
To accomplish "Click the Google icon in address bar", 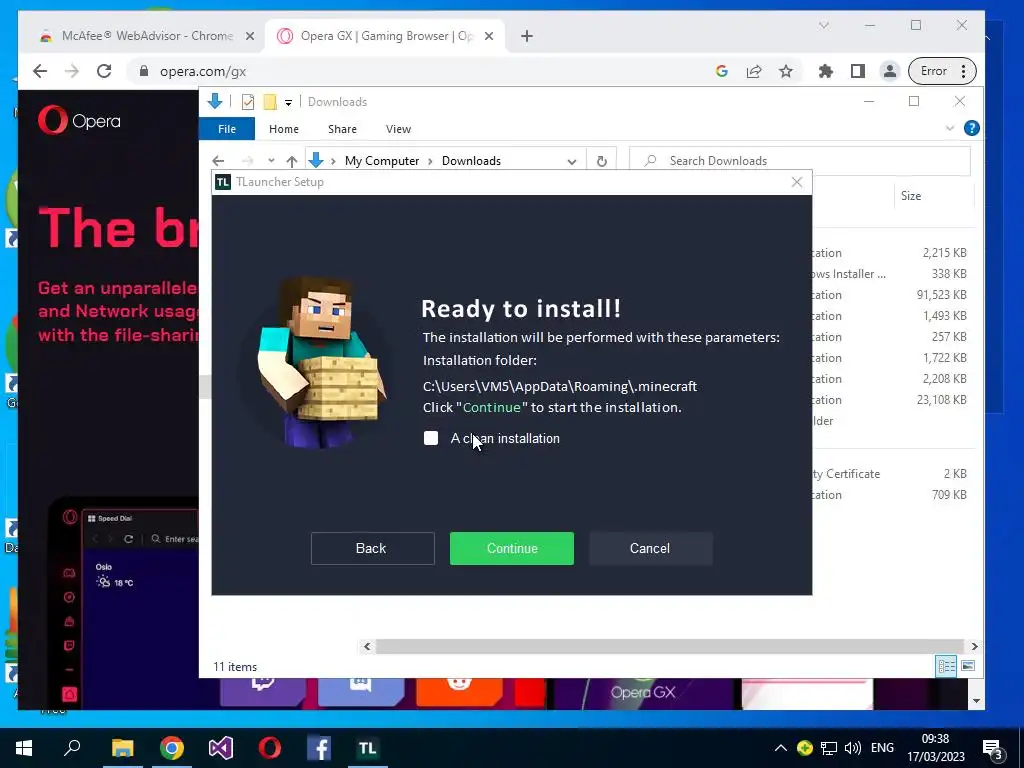I will tap(722, 71).
